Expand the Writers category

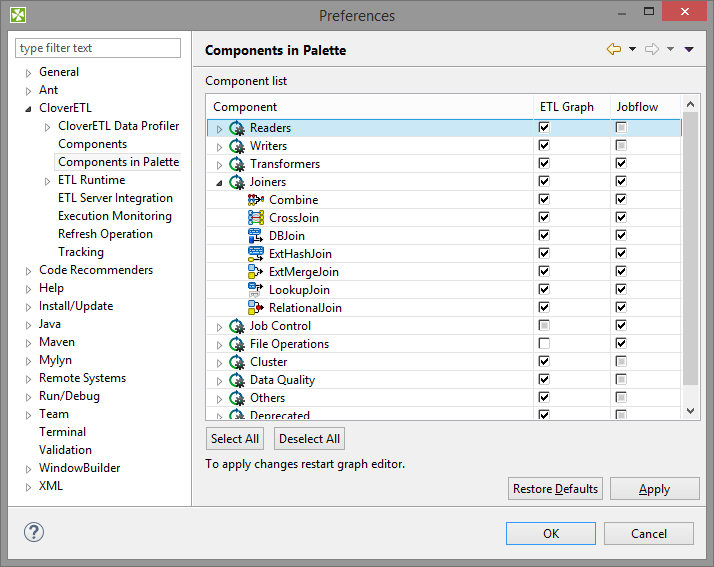point(219,146)
